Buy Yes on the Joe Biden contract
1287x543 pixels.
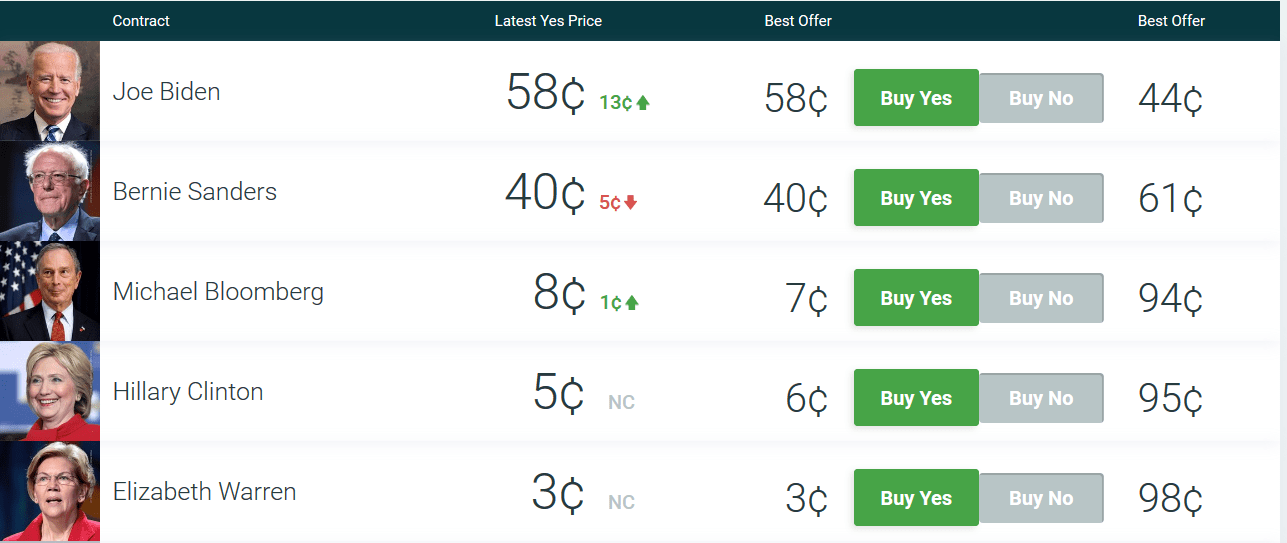(x=916, y=98)
